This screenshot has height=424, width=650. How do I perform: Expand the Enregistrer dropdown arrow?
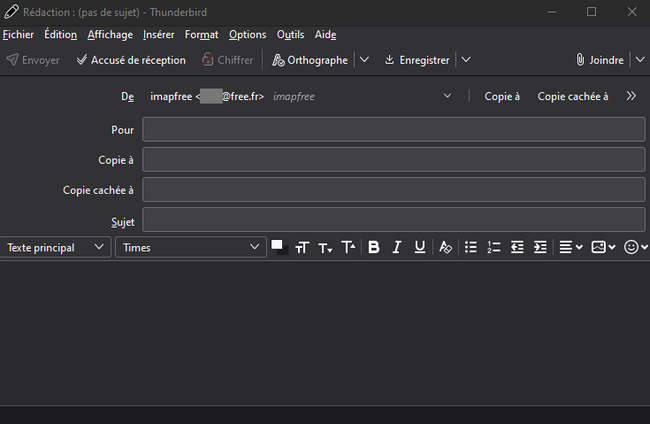[x=466, y=60]
